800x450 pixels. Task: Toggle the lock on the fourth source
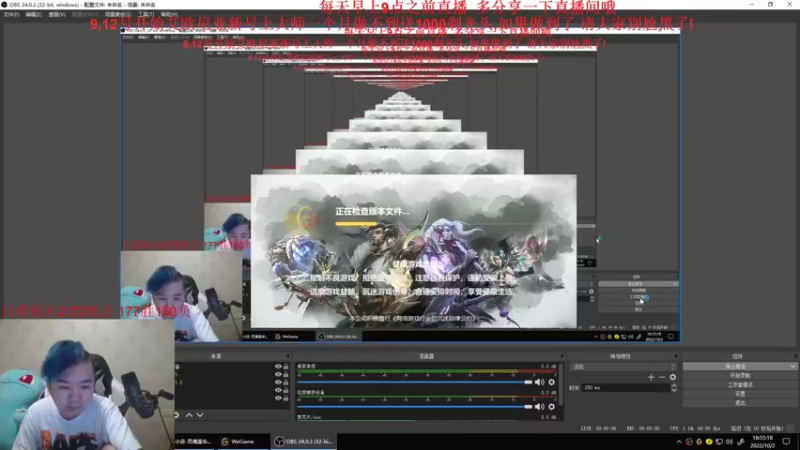point(286,390)
